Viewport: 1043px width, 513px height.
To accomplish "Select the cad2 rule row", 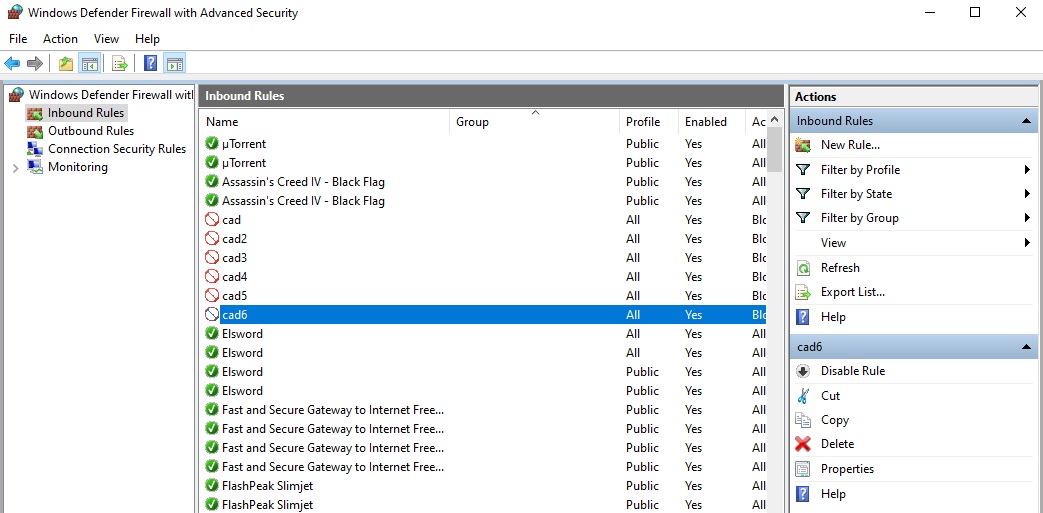I will coord(483,239).
